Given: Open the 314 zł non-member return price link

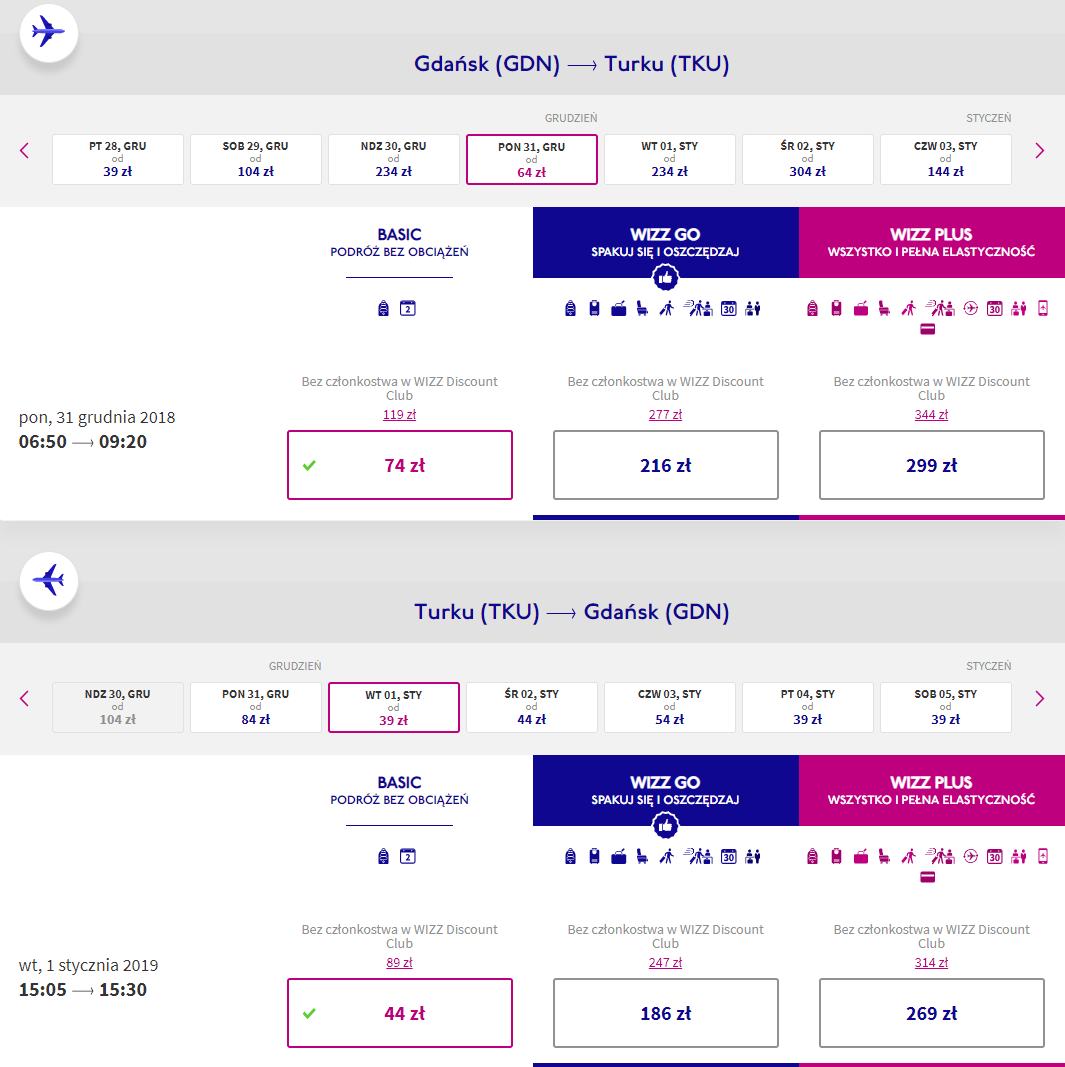Looking at the screenshot, I should 931,963.
